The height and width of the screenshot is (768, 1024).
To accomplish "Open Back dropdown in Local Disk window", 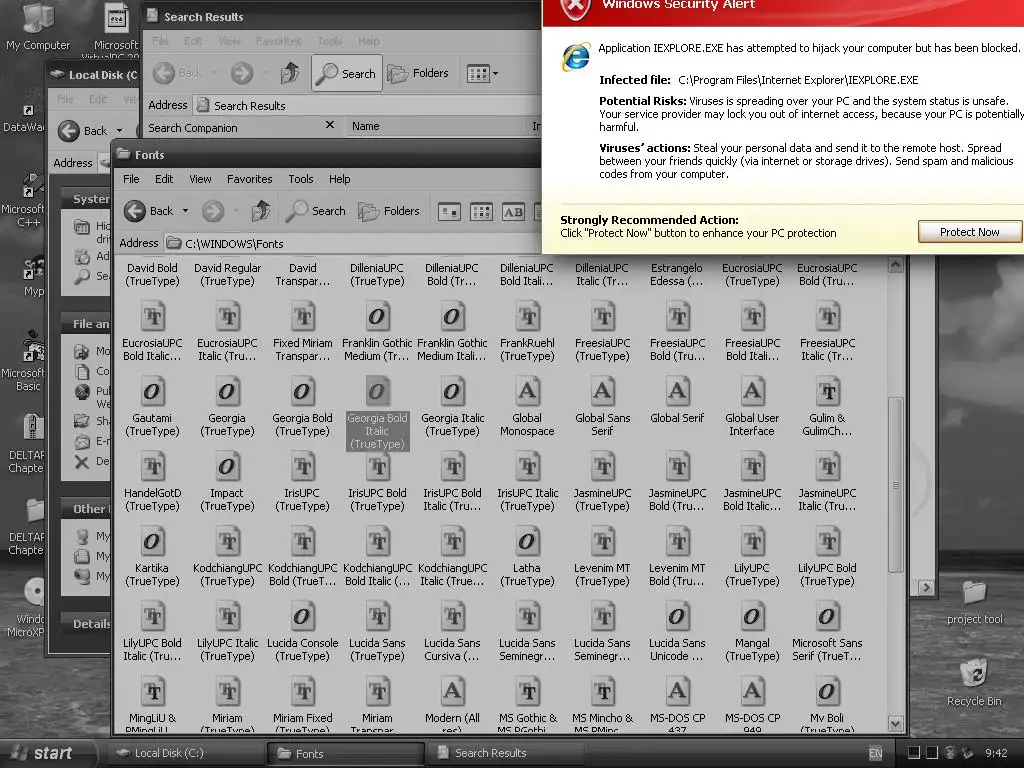I will (120, 131).
